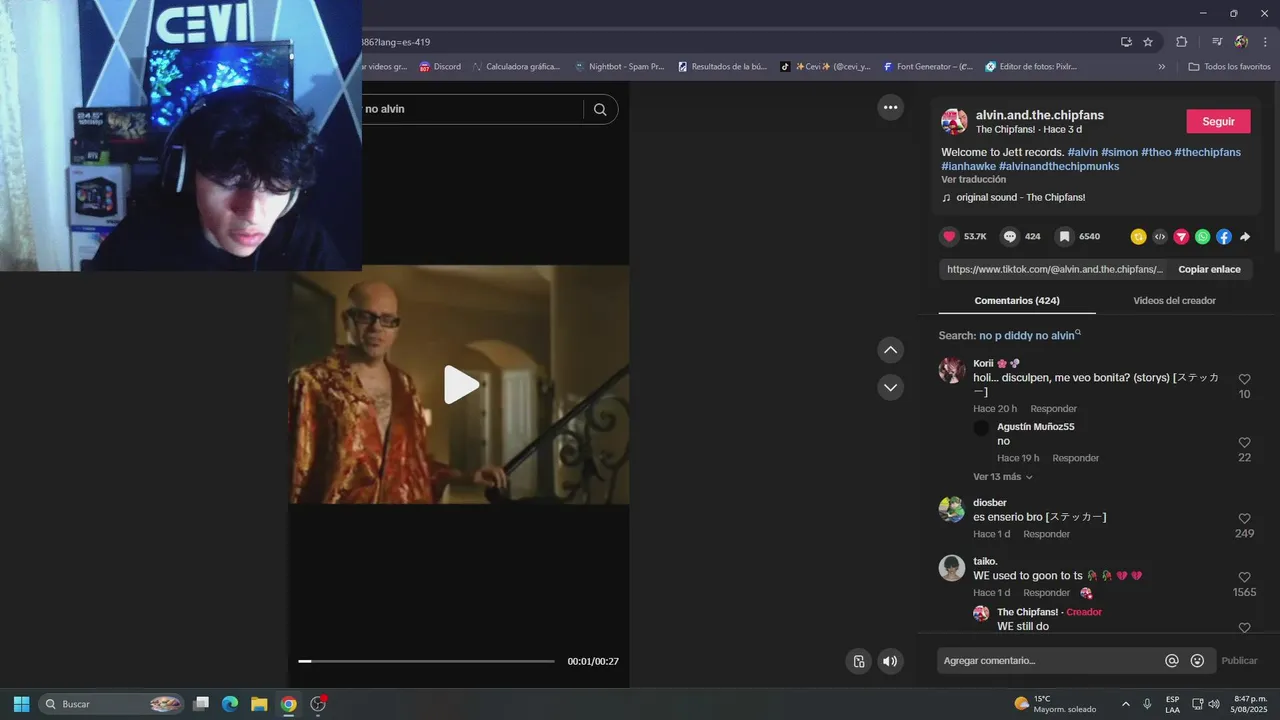Image resolution: width=1280 pixels, height=720 pixels.
Task: Open comments via speech bubble icon
Action: 1010,237
